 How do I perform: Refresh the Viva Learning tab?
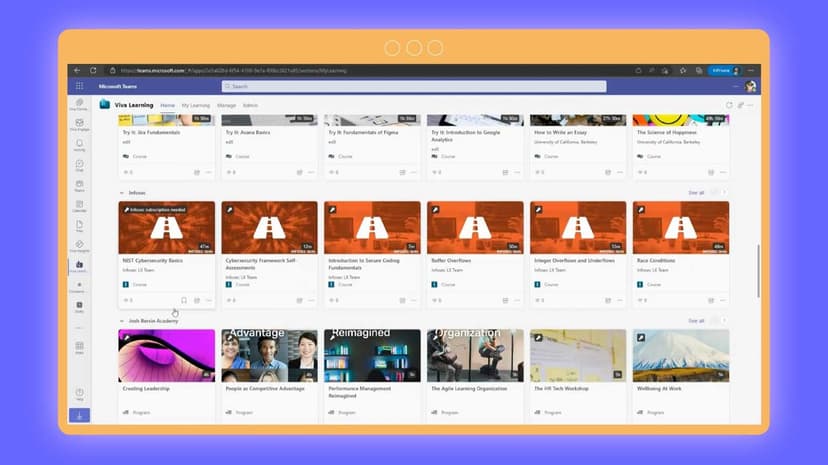point(729,105)
